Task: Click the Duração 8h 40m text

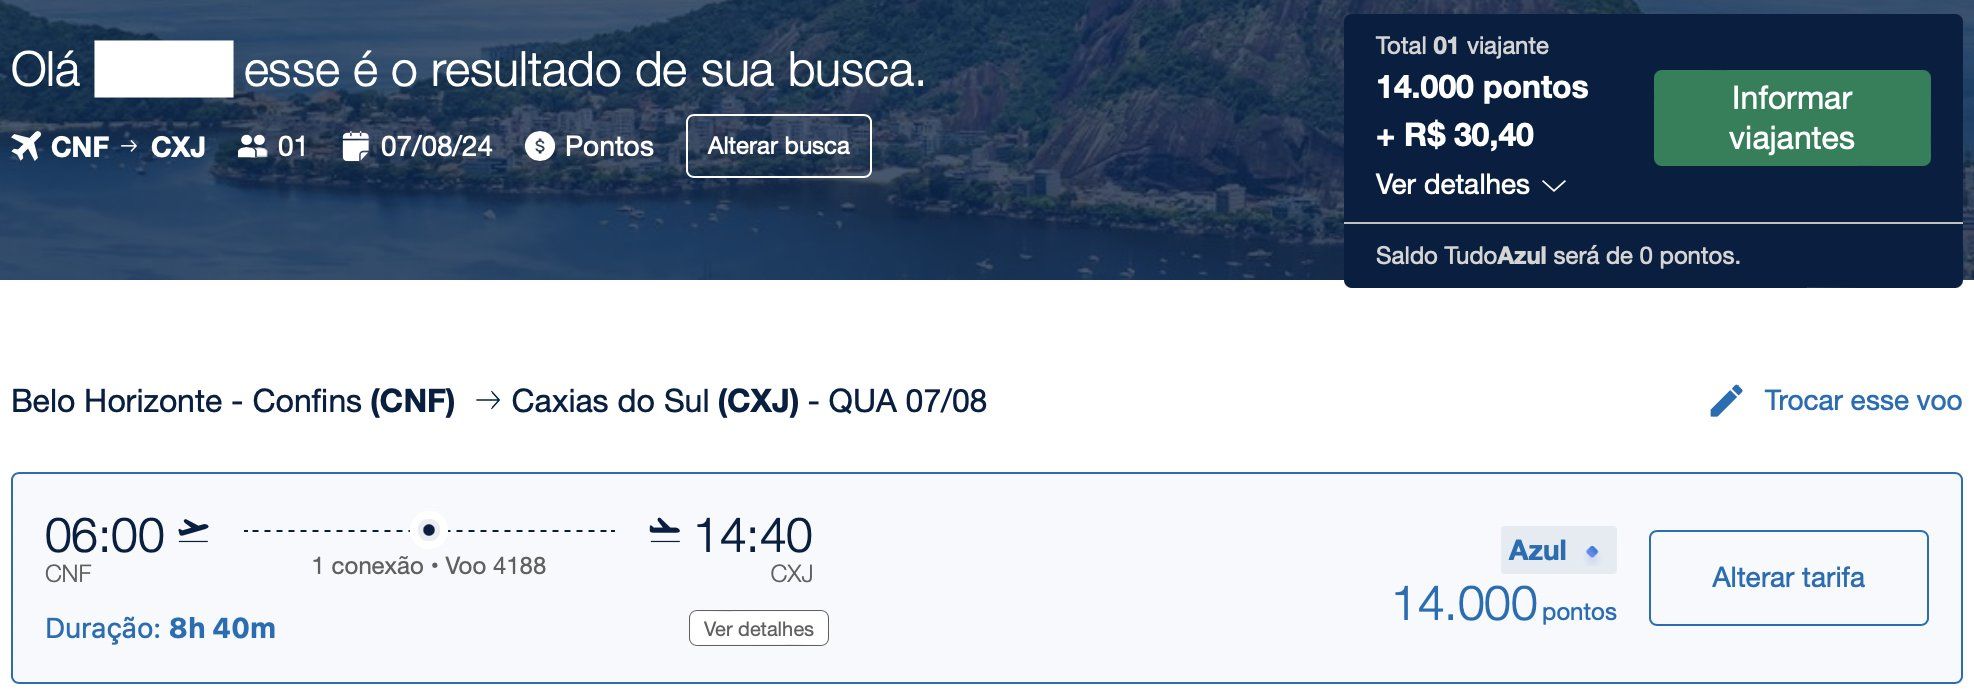Action: pyautogui.click(x=160, y=628)
